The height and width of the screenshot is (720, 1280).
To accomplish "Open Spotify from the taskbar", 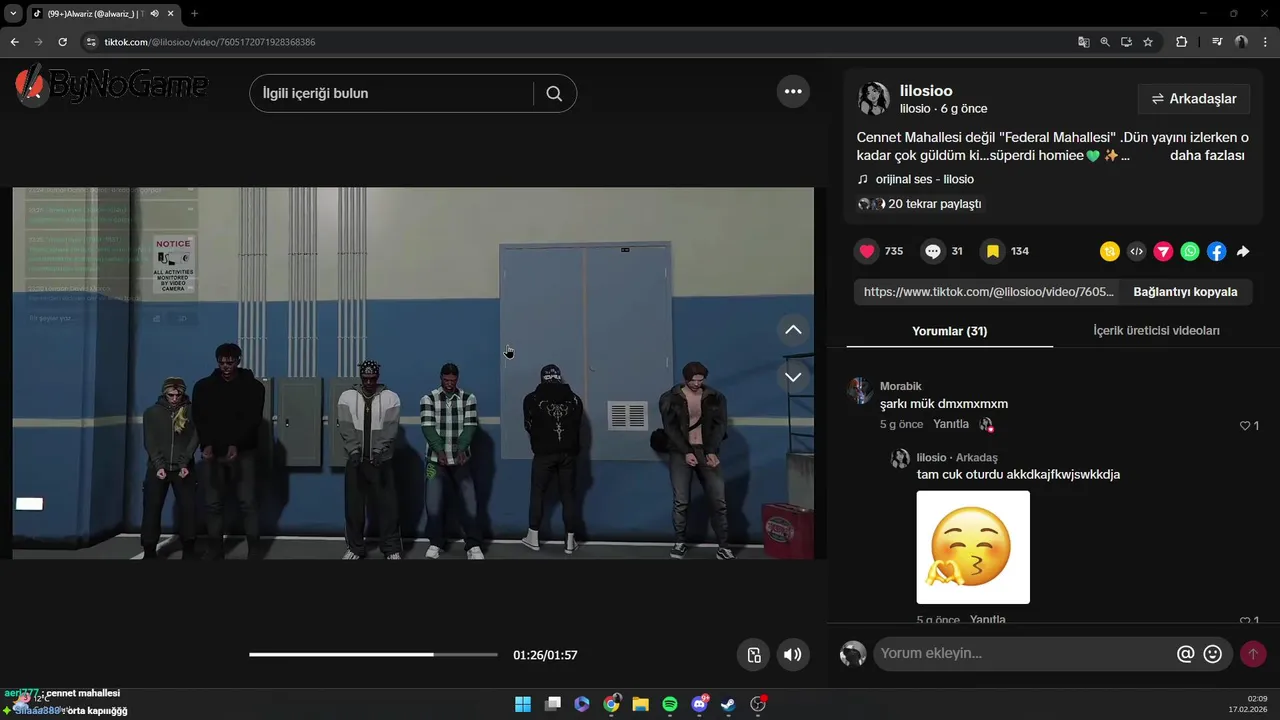I will 670,704.
